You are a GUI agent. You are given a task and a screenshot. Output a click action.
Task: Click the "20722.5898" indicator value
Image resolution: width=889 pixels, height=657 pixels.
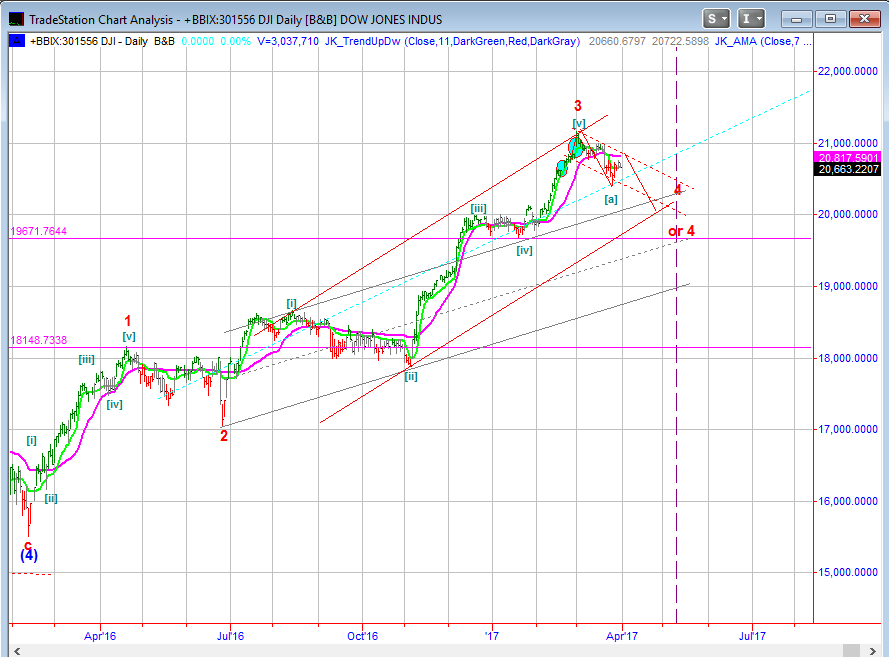680,41
